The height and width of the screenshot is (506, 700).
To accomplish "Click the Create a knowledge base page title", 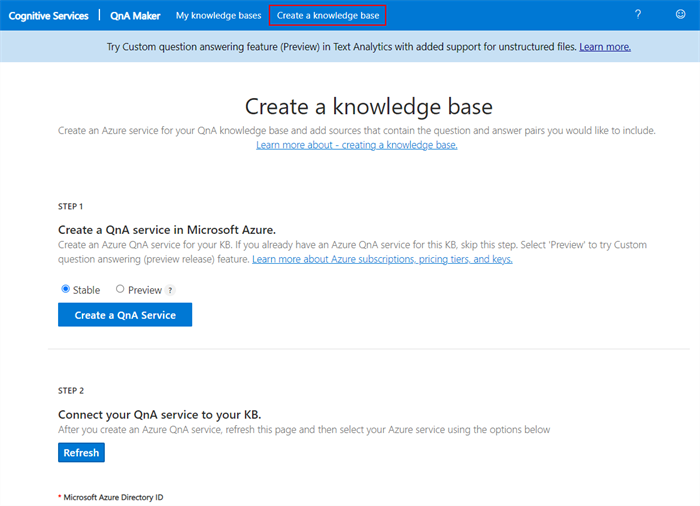I will click(369, 107).
